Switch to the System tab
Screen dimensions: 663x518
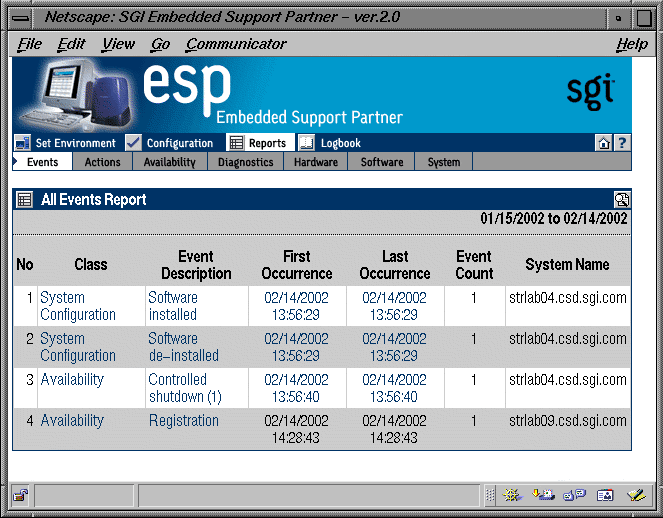pos(444,162)
